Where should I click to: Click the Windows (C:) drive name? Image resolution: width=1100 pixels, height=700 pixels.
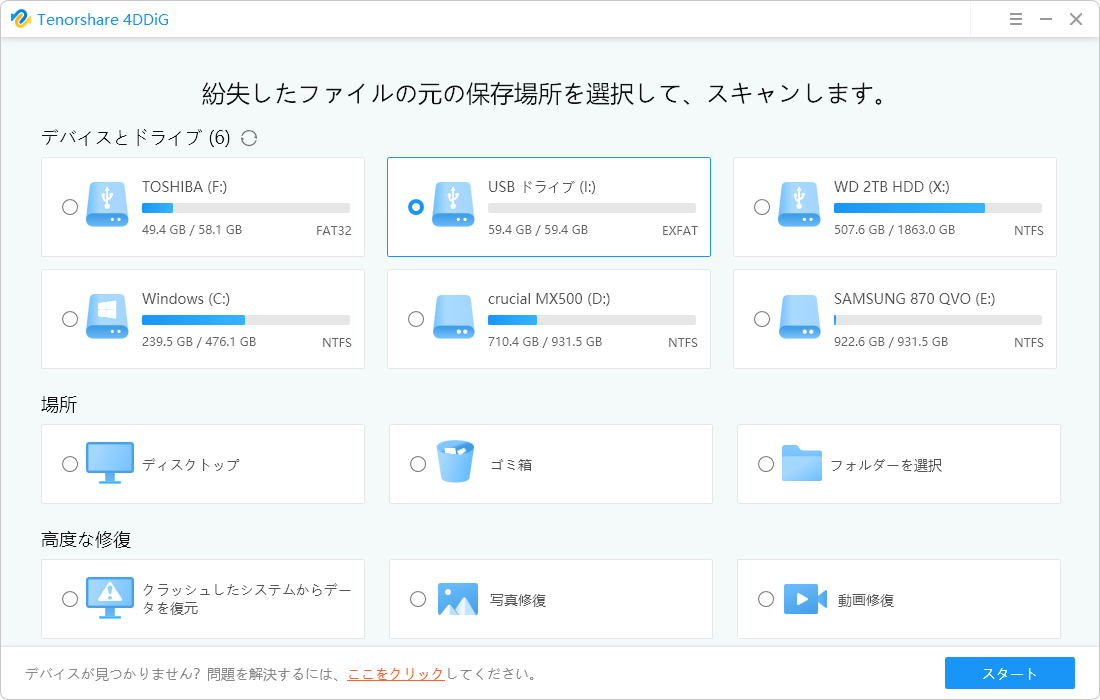click(186, 299)
